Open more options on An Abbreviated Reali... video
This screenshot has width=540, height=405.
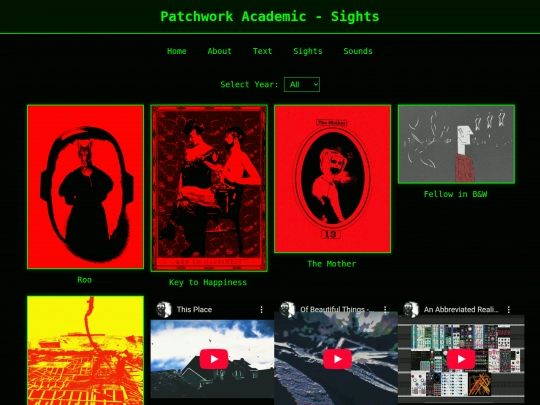(509, 309)
